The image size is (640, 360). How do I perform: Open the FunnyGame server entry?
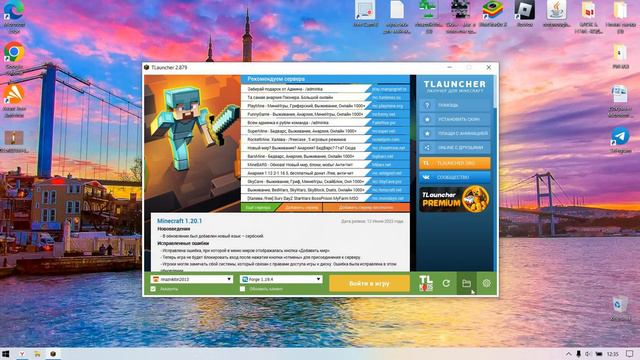(x=306, y=114)
